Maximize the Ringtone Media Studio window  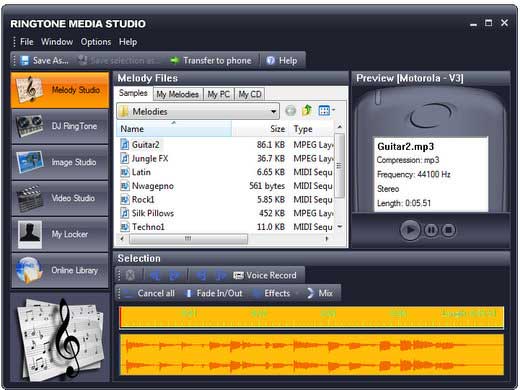coord(489,23)
